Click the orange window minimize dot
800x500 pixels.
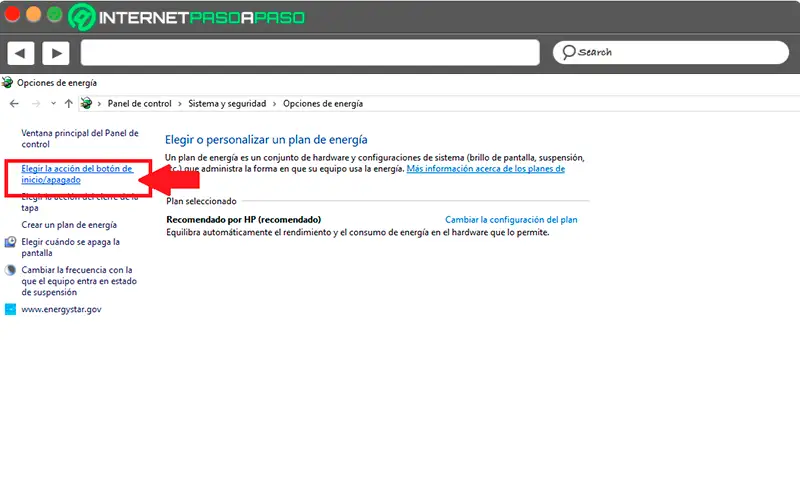pos(33,14)
